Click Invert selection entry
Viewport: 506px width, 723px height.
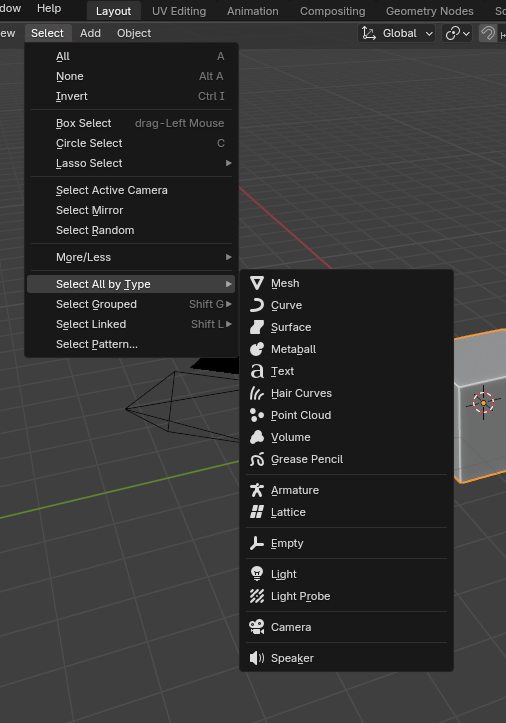[x=131, y=96]
